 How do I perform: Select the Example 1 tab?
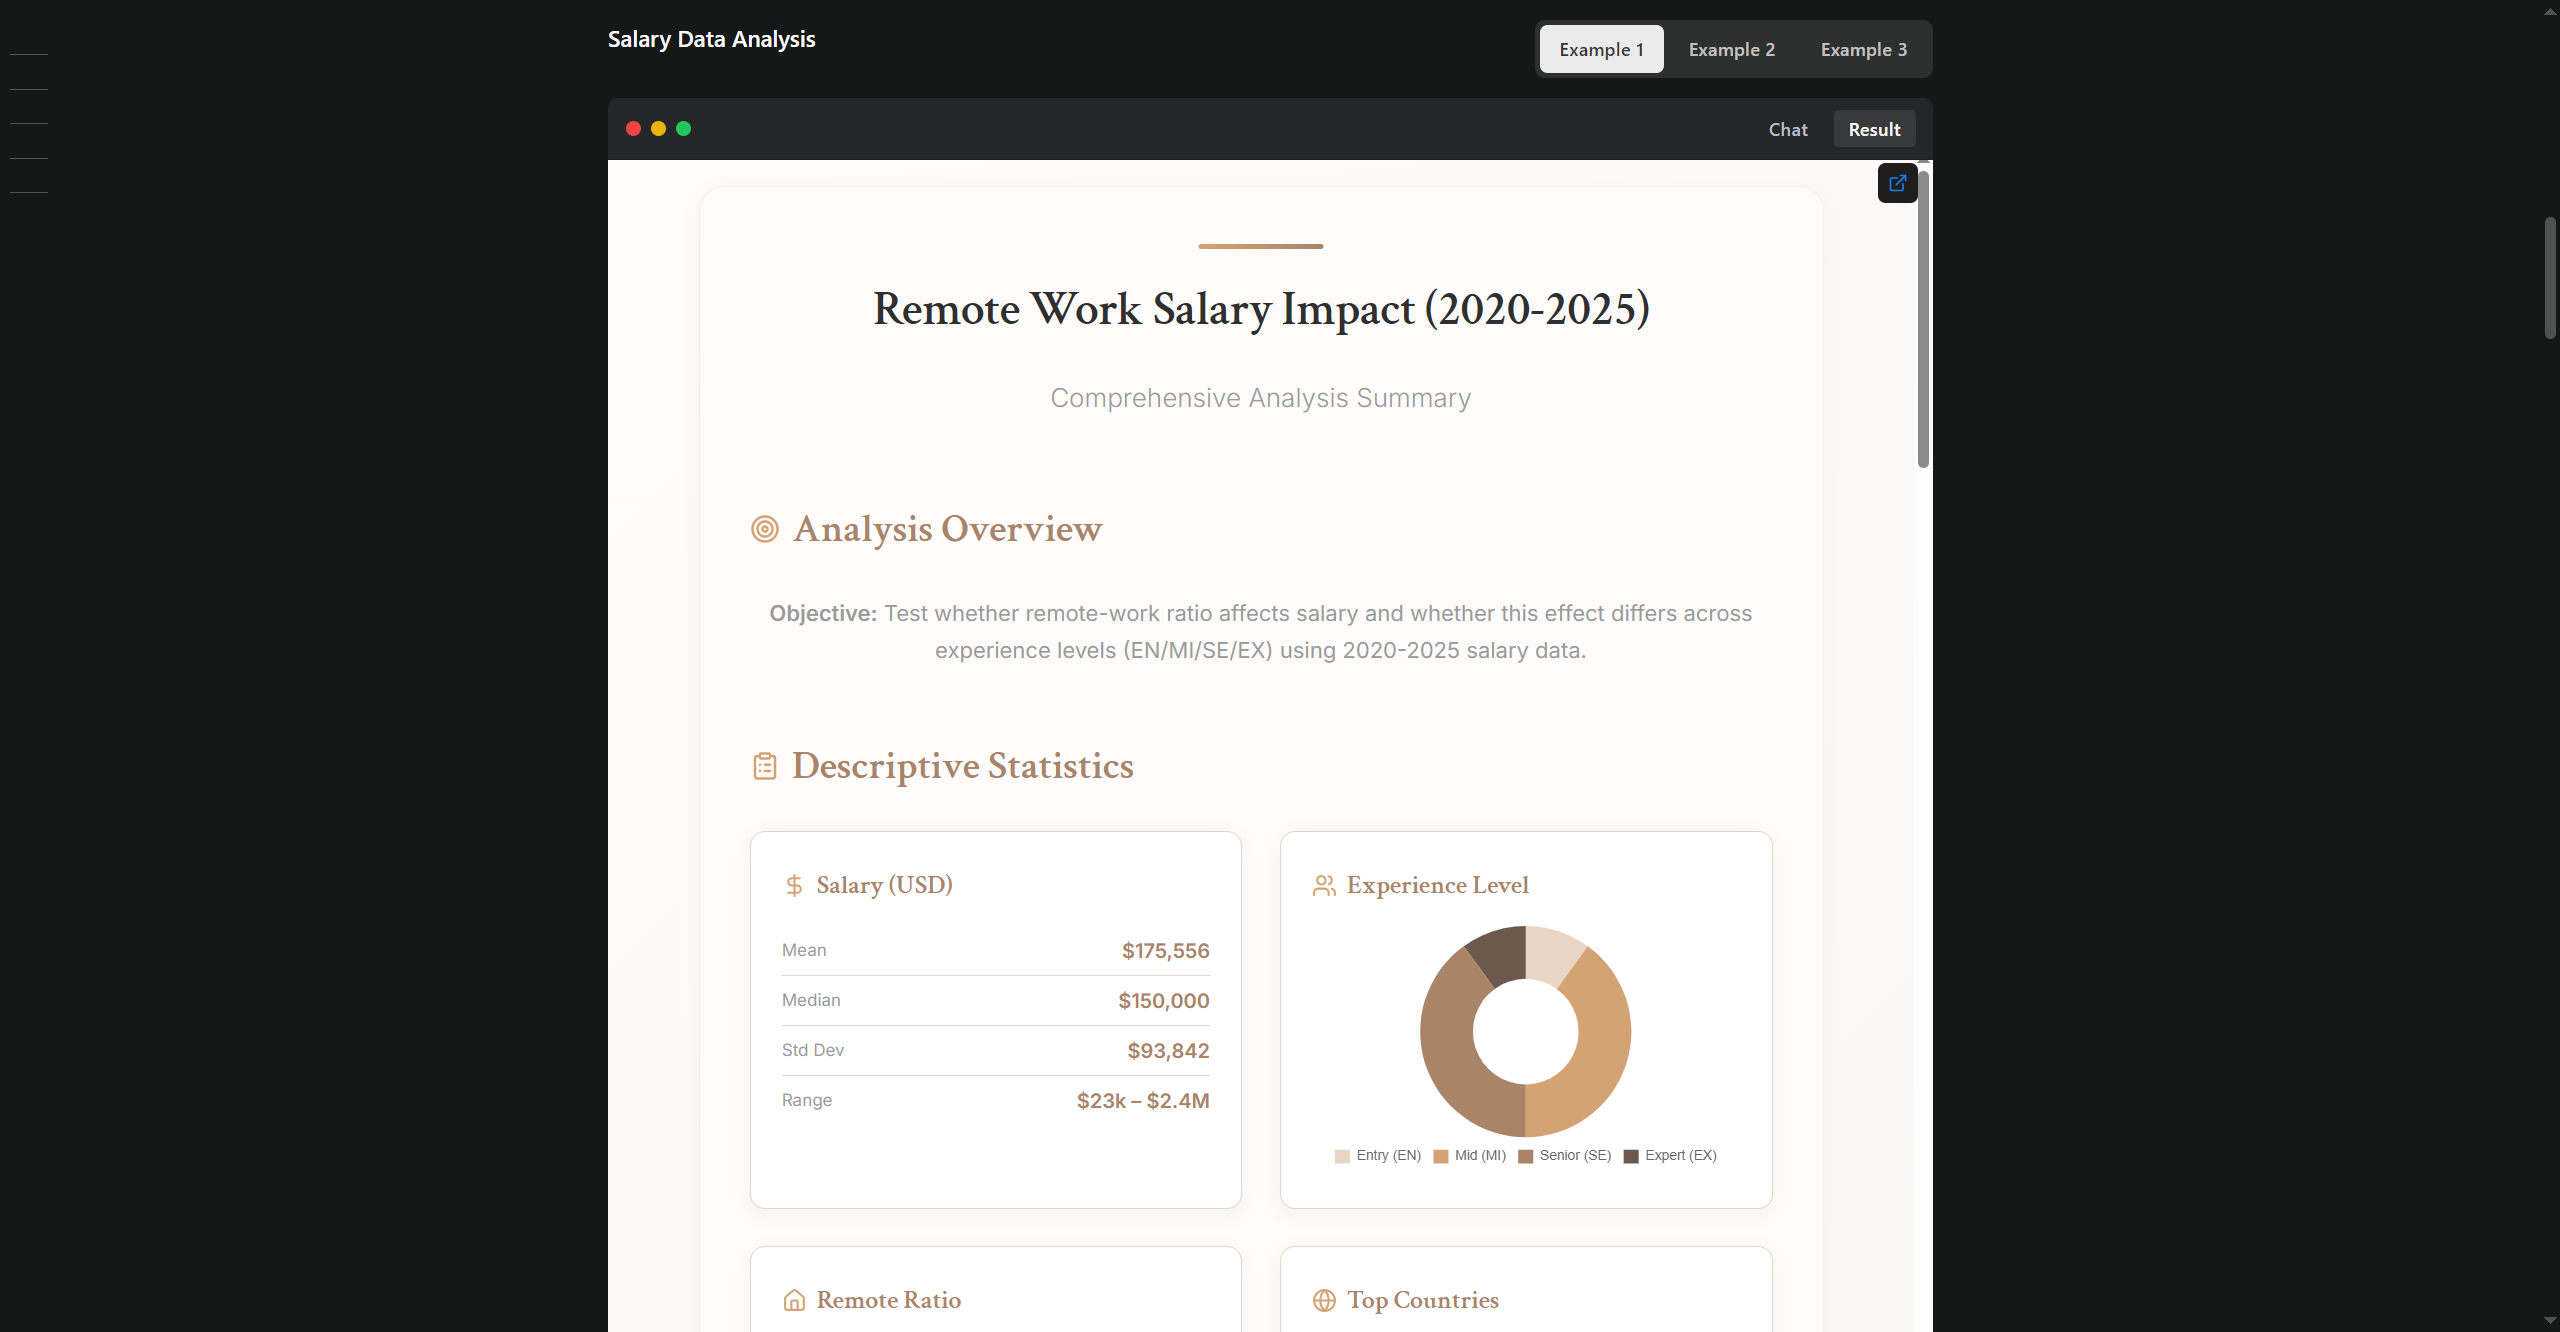tap(1601, 50)
